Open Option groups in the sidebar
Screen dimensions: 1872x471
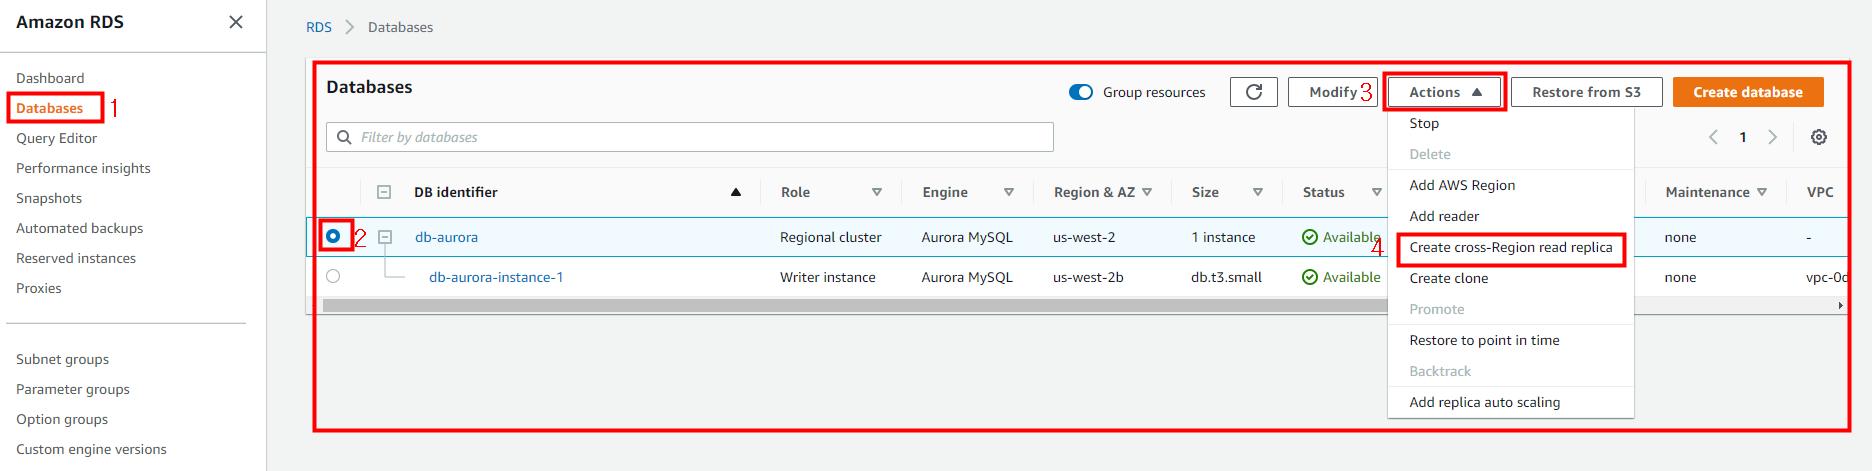(62, 419)
